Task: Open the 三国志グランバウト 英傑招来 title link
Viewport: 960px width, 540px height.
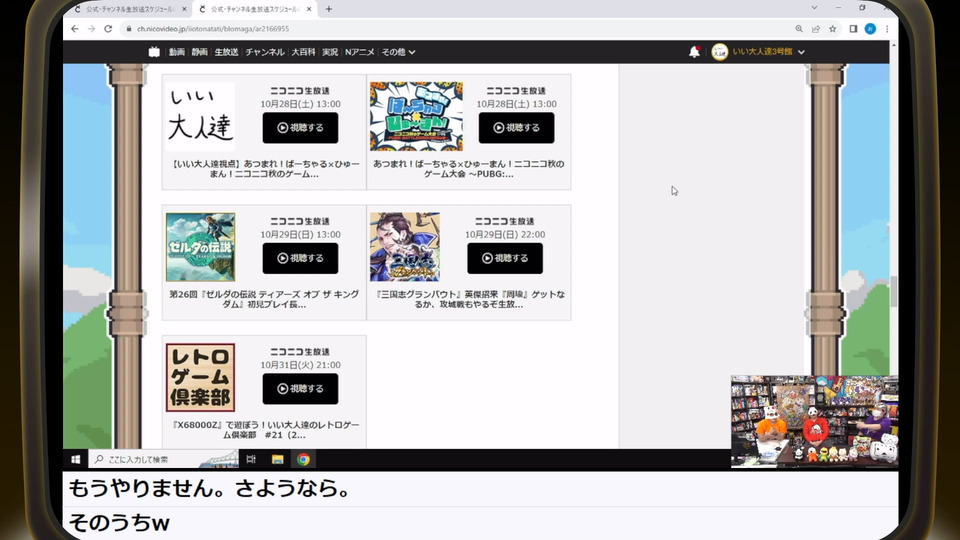Action: [468, 299]
